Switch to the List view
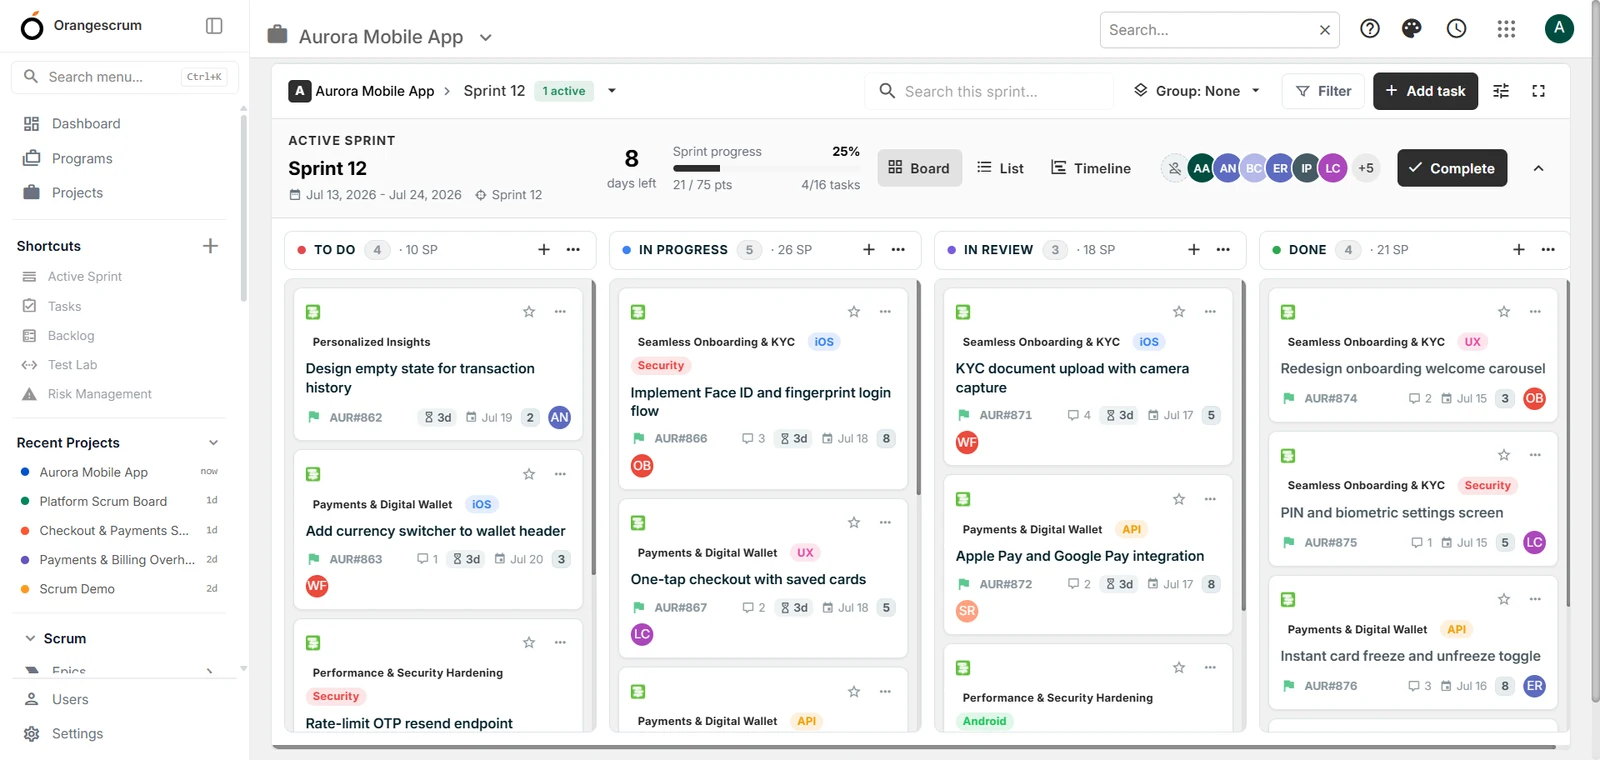 pyautogui.click(x=1000, y=168)
